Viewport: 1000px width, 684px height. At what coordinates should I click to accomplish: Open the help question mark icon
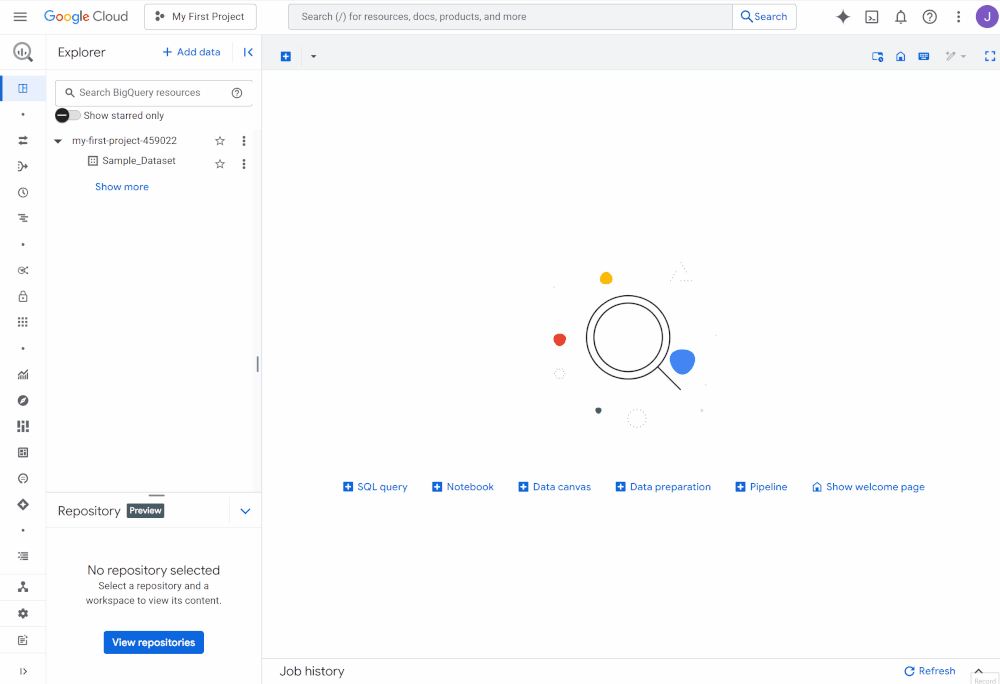[x=930, y=17]
